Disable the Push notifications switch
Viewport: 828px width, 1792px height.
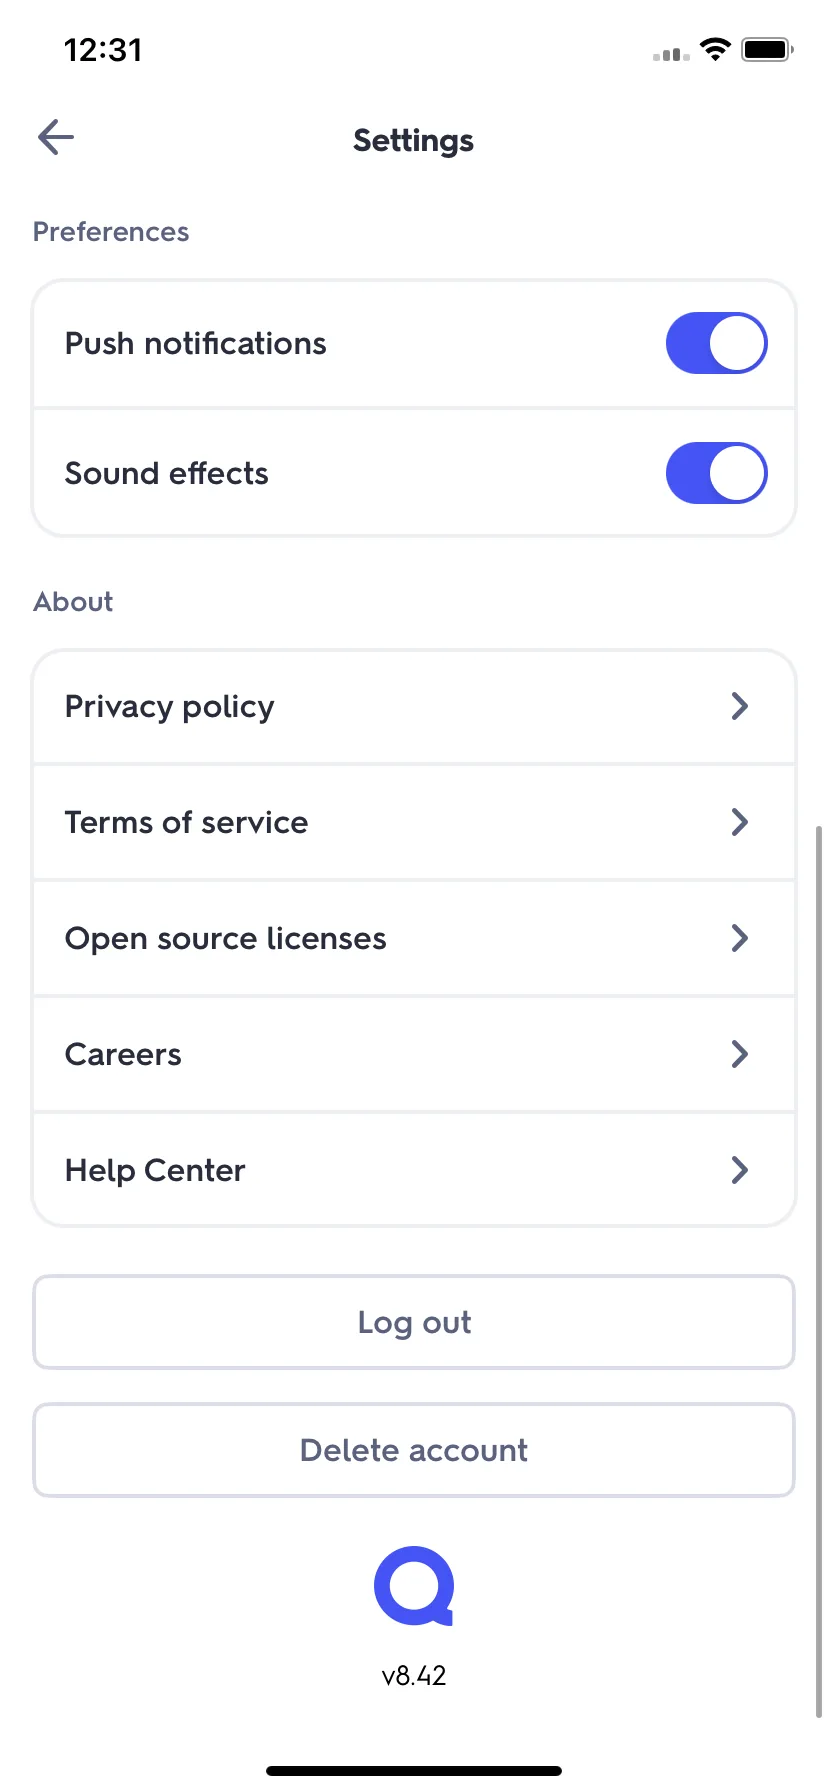tap(716, 343)
